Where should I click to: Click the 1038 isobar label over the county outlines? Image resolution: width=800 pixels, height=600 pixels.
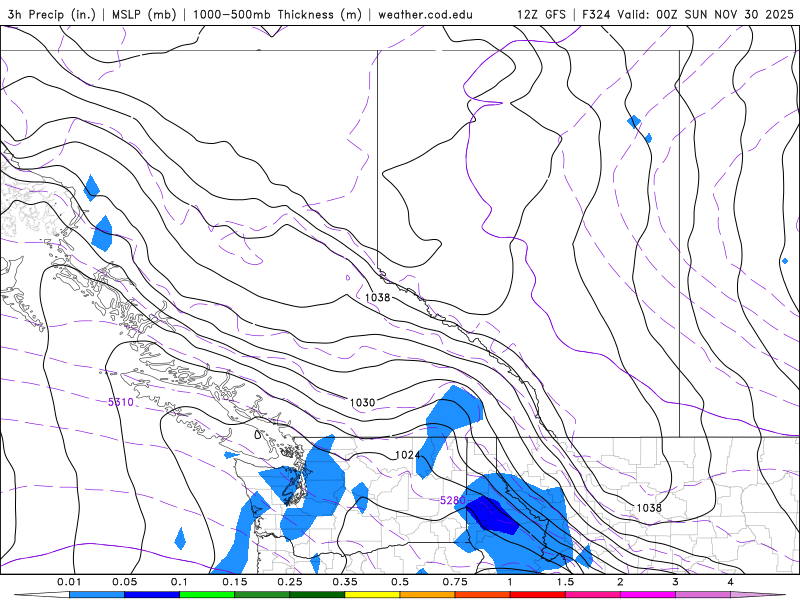[x=649, y=508]
